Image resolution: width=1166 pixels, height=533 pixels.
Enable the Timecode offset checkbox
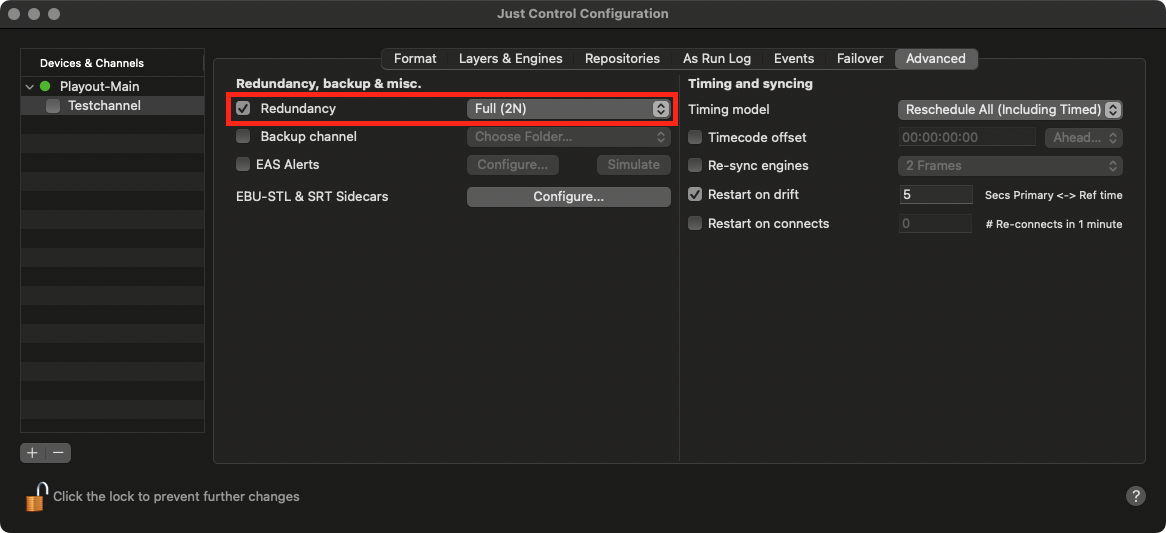tap(695, 138)
